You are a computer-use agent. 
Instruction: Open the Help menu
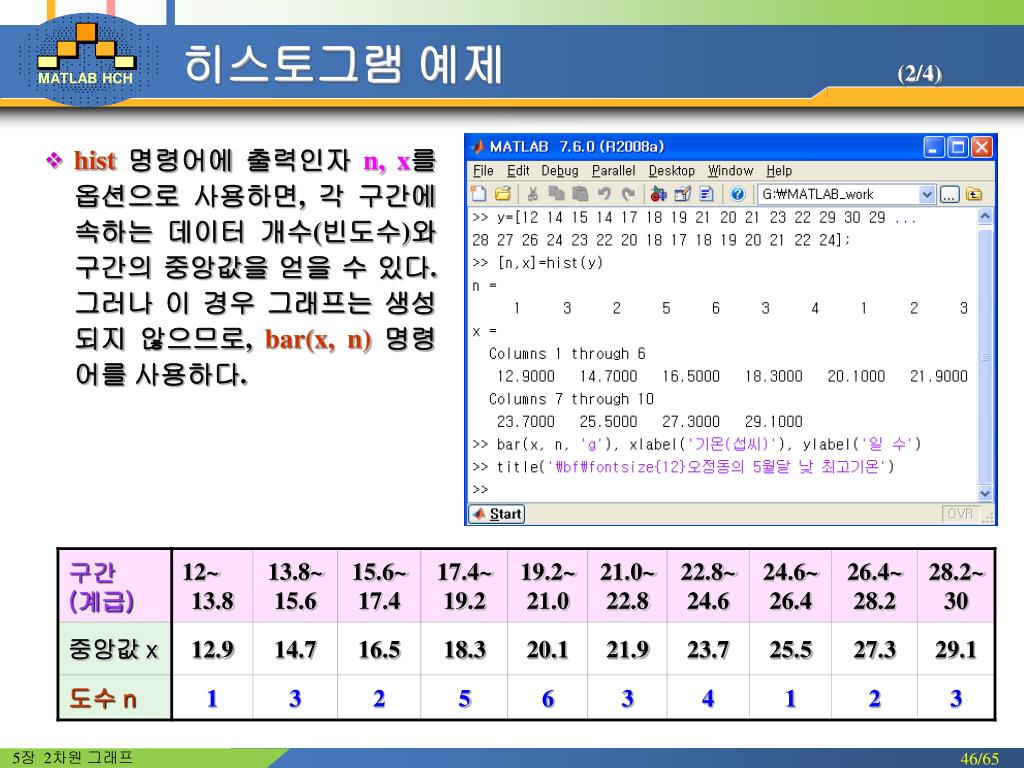pos(778,171)
